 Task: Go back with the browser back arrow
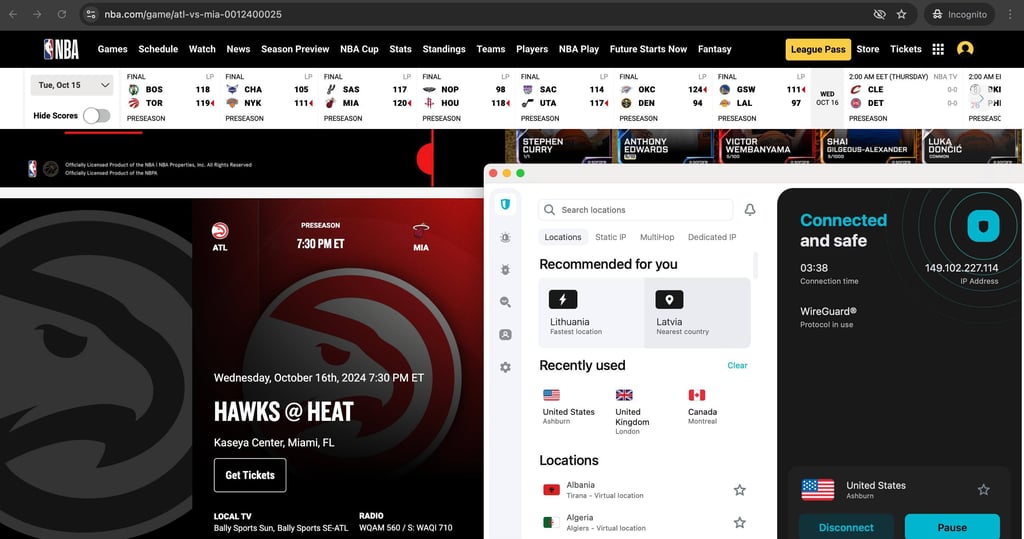coord(13,14)
